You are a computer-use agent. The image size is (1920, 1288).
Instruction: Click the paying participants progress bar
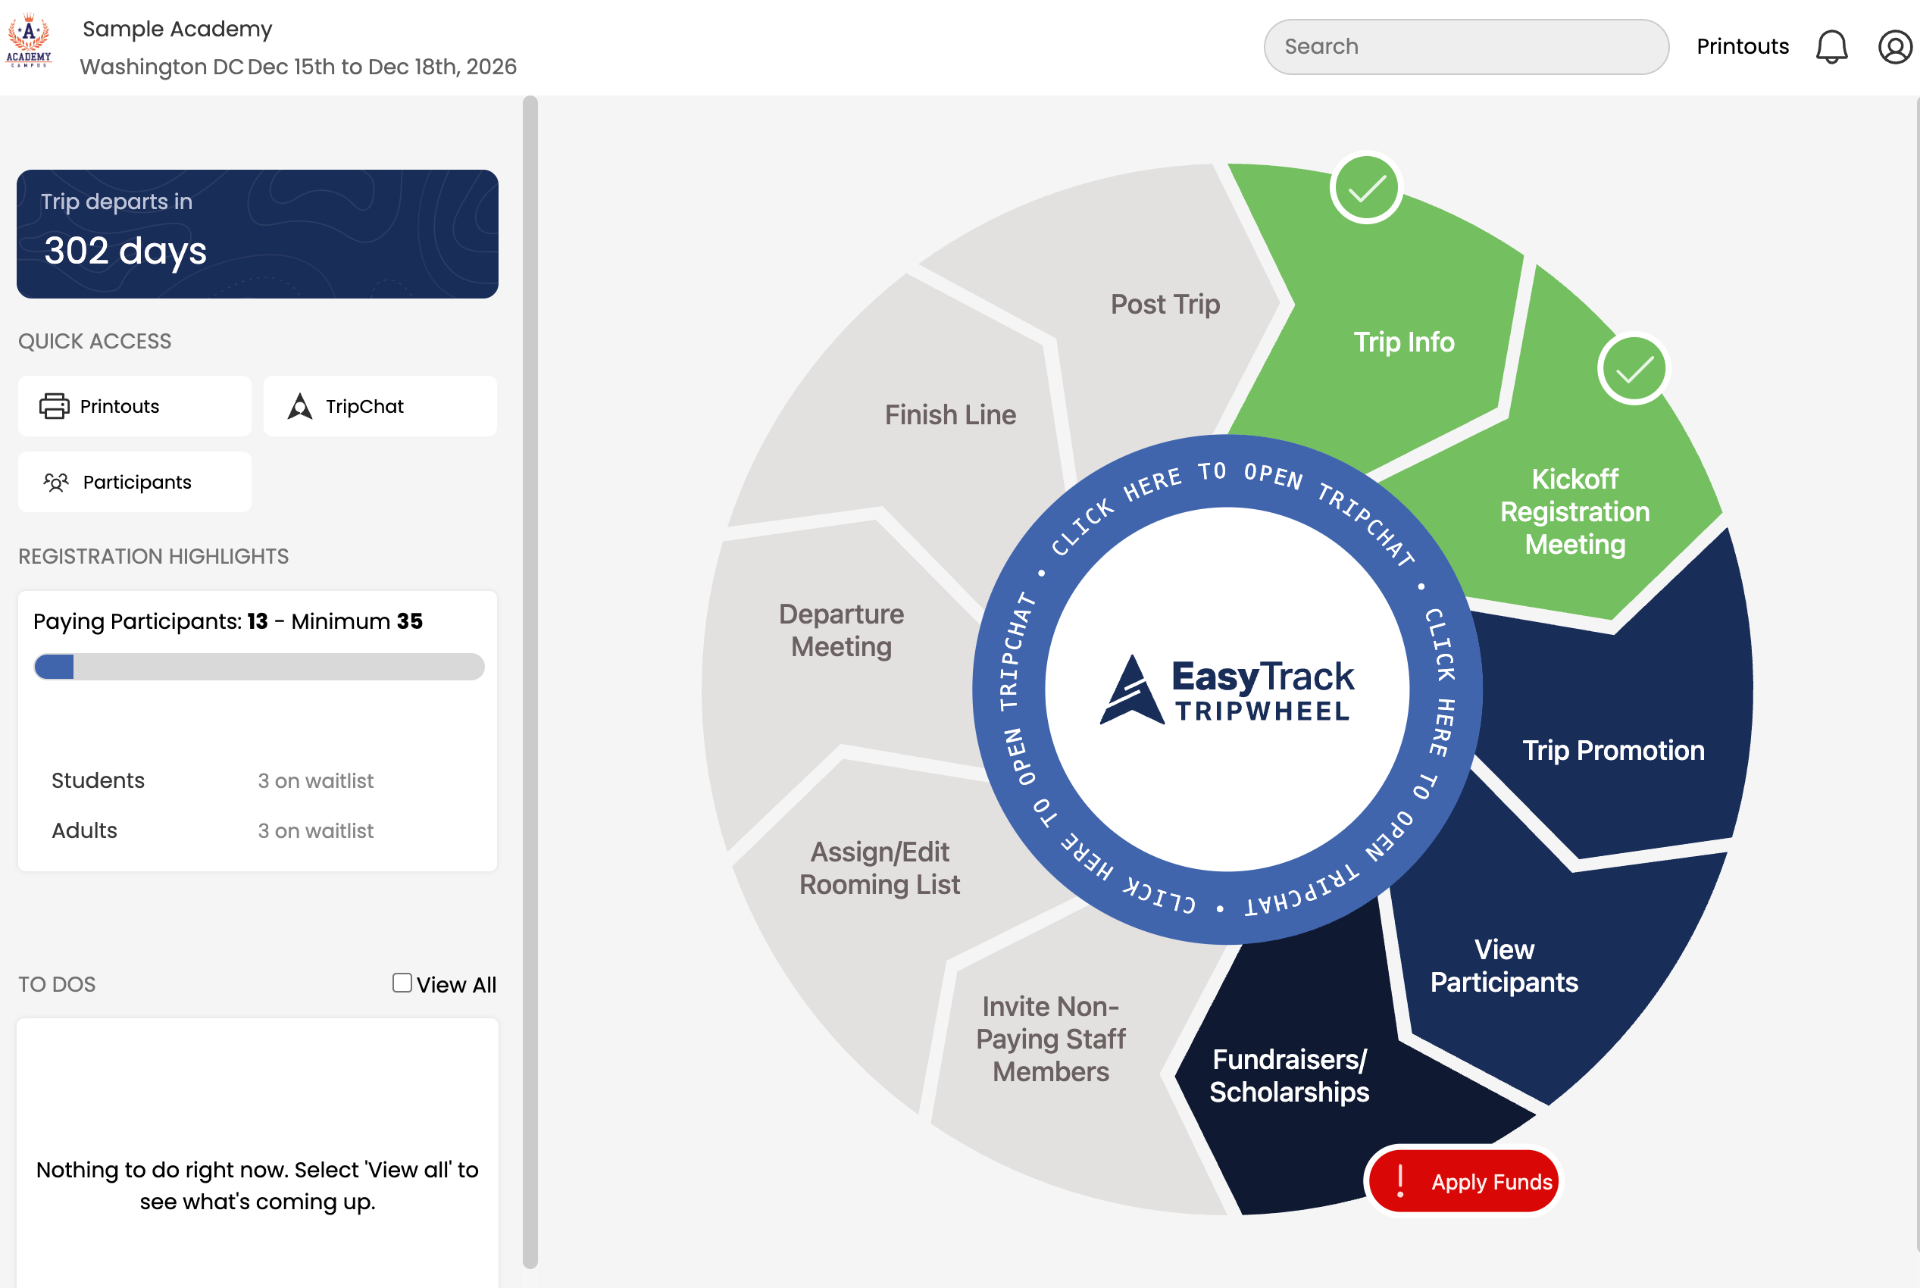(258, 666)
